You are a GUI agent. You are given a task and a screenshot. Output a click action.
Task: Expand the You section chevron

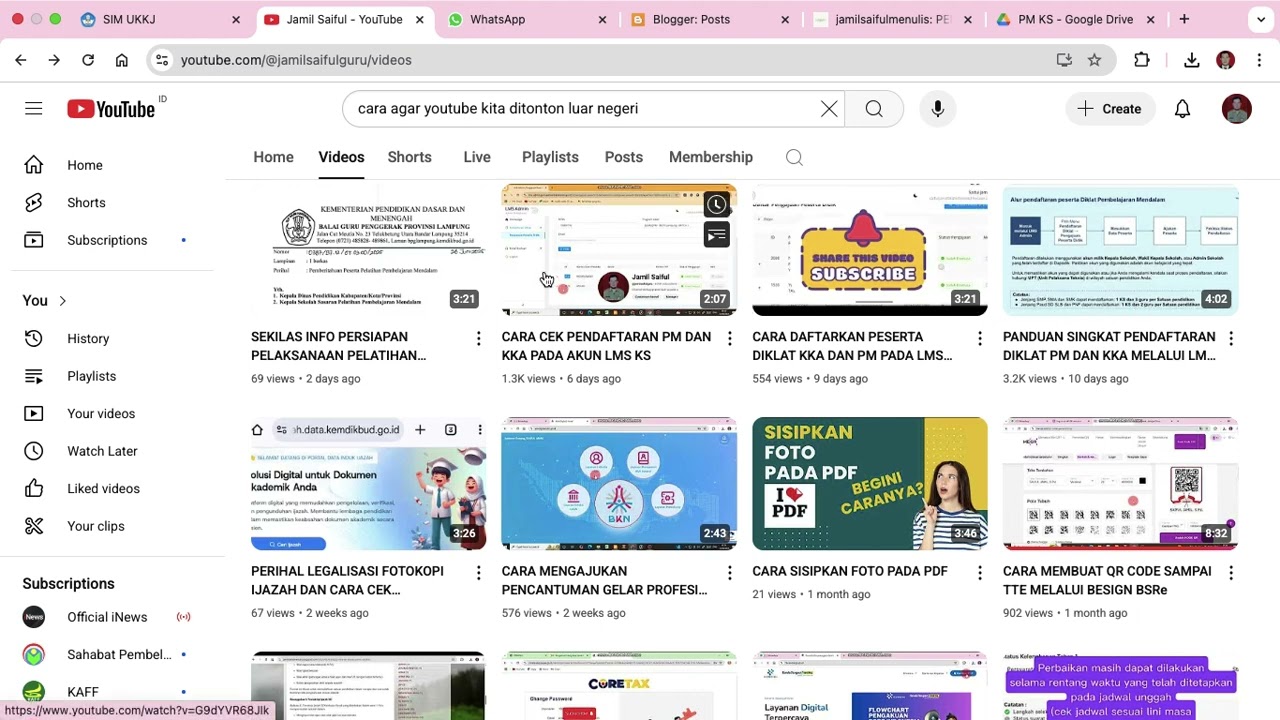[62, 301]
